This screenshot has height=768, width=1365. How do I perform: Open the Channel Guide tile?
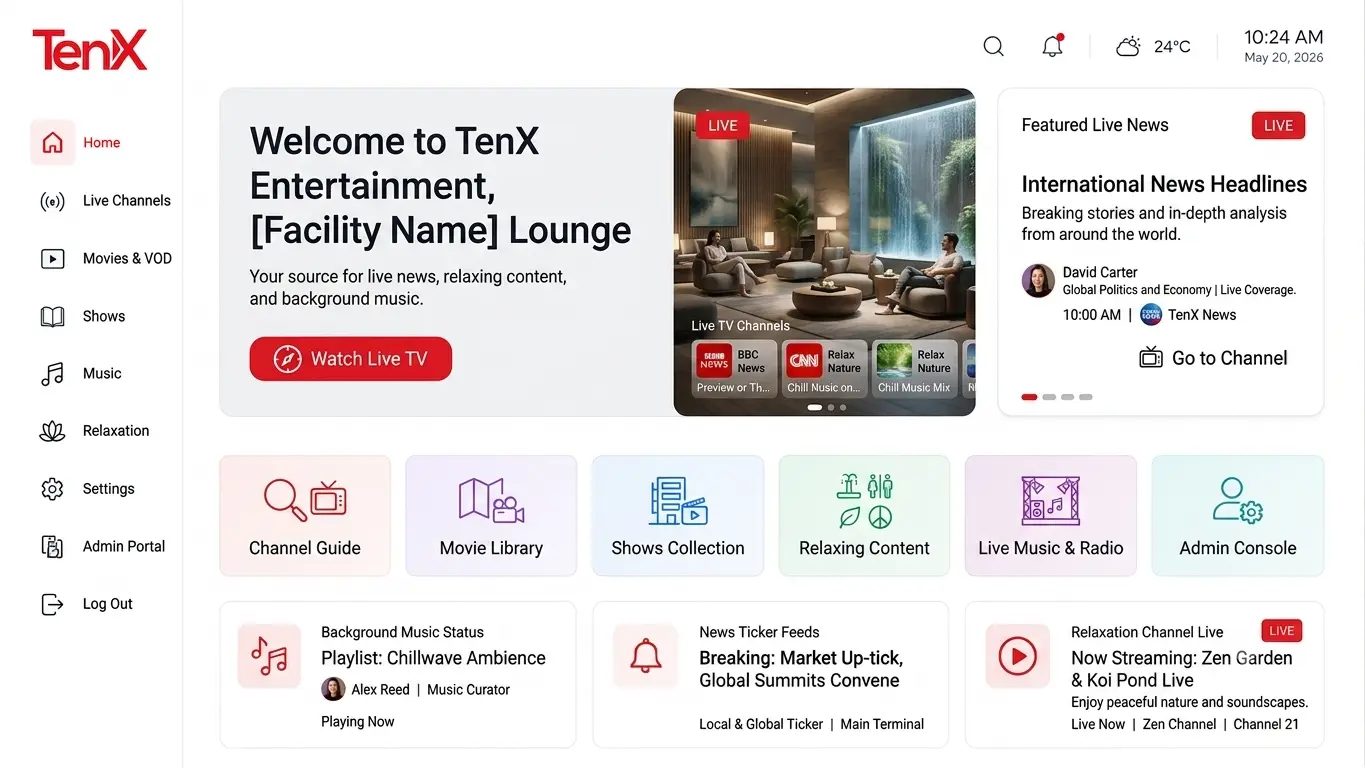[x=305, y=516]
